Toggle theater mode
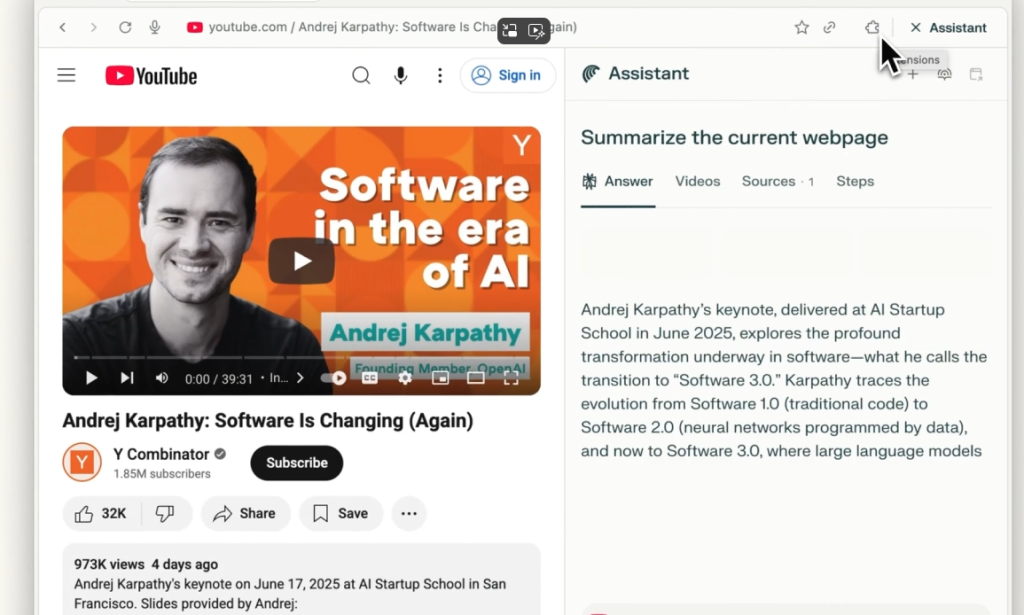1024x615 pixels. pos(475,378)
